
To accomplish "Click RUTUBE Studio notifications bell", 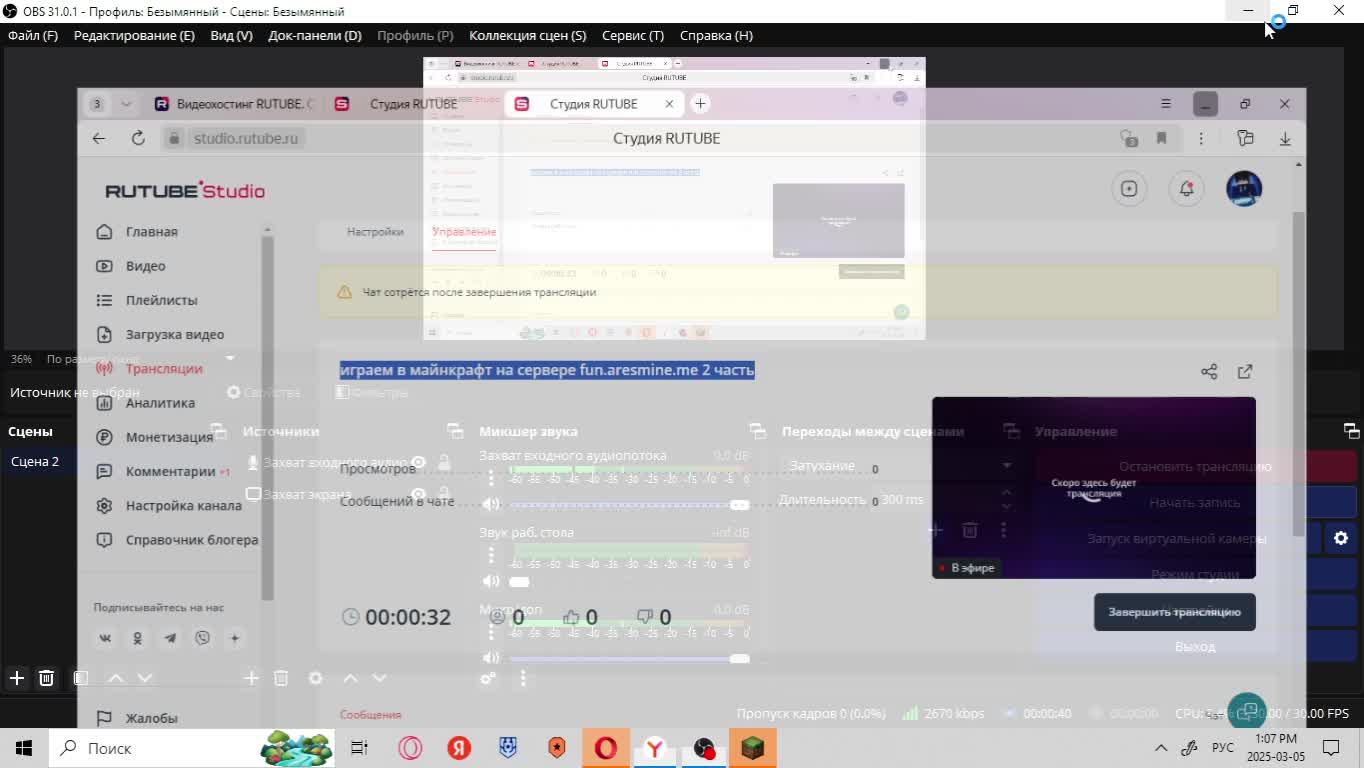I will [x=1186, y=188].
